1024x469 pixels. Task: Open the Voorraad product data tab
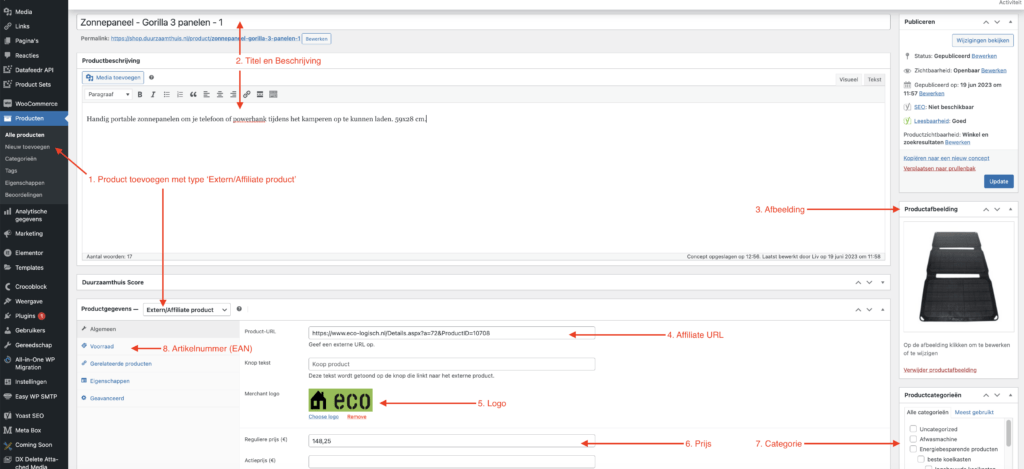[101, 347]
